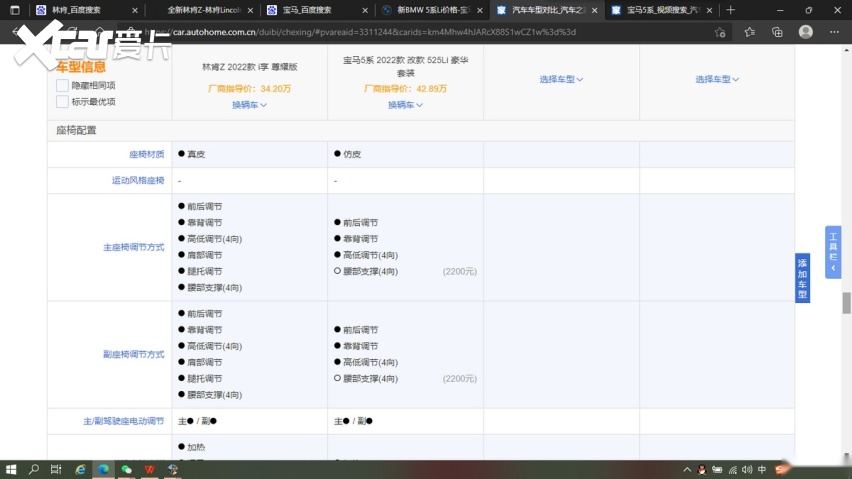852x479 pixels.
Task: Expand 换辆车 under 林肯Z
Action: click(249, 105)
